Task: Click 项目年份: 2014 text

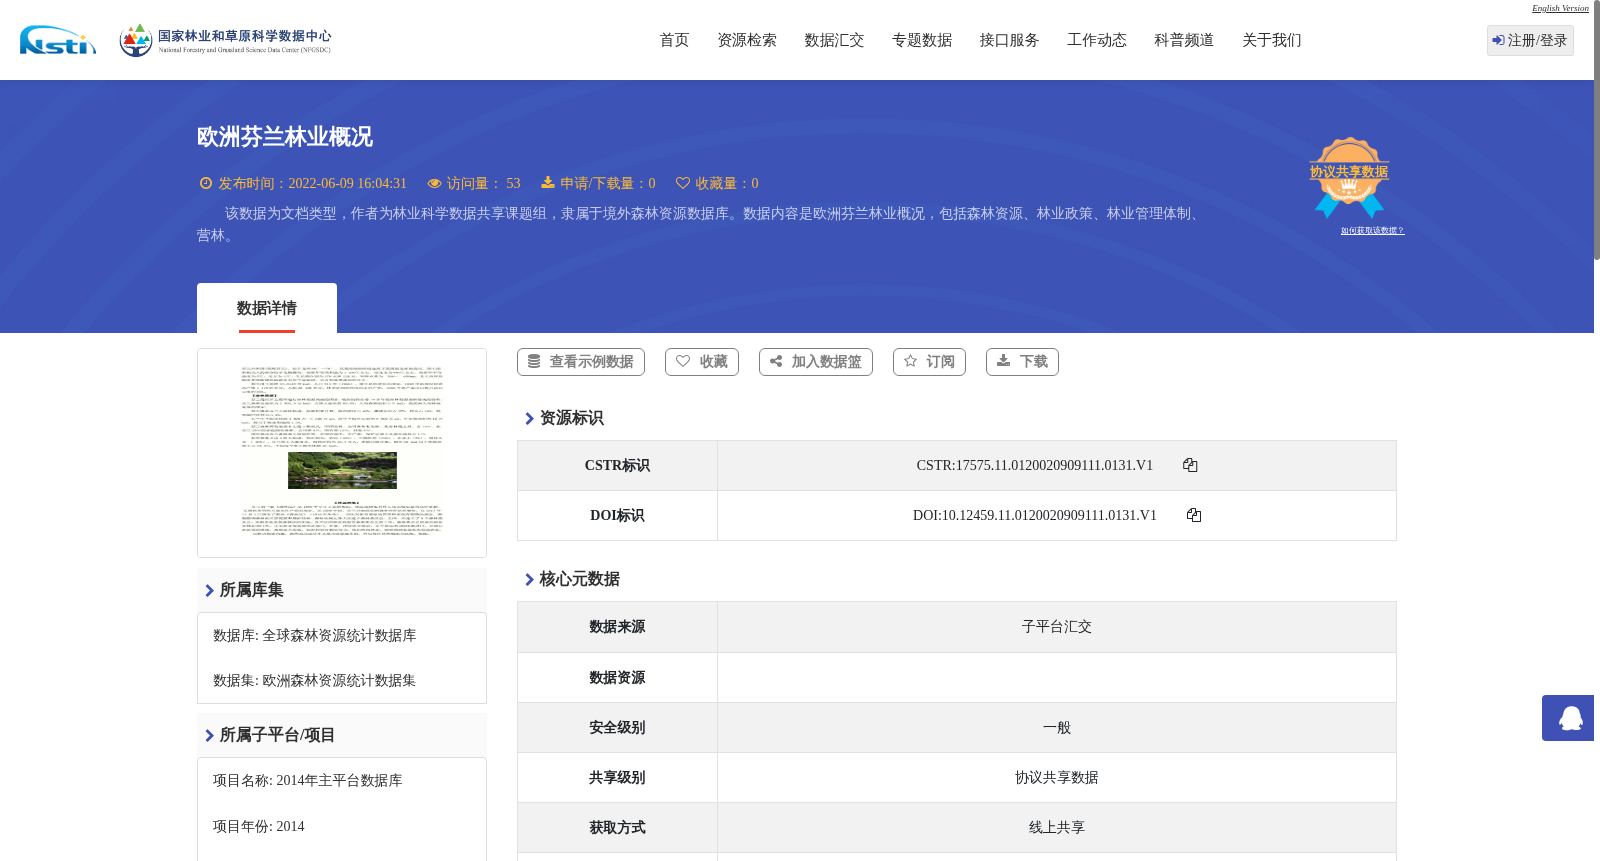Action: coord(259,827)
